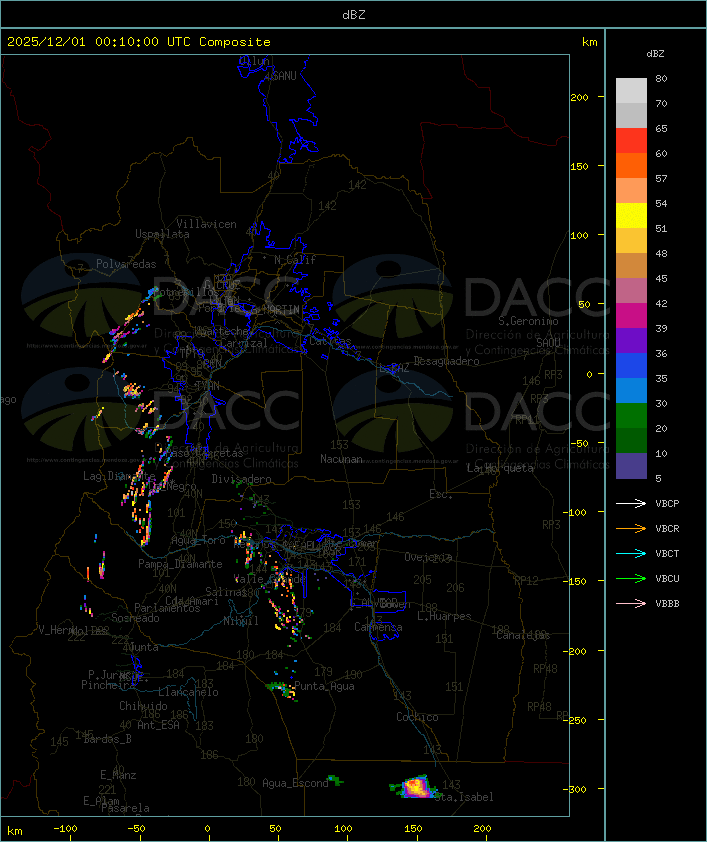This screenshot has width=707, height=842.
Task: Click the dBZ title at top center
Action: tap(354, 15)
